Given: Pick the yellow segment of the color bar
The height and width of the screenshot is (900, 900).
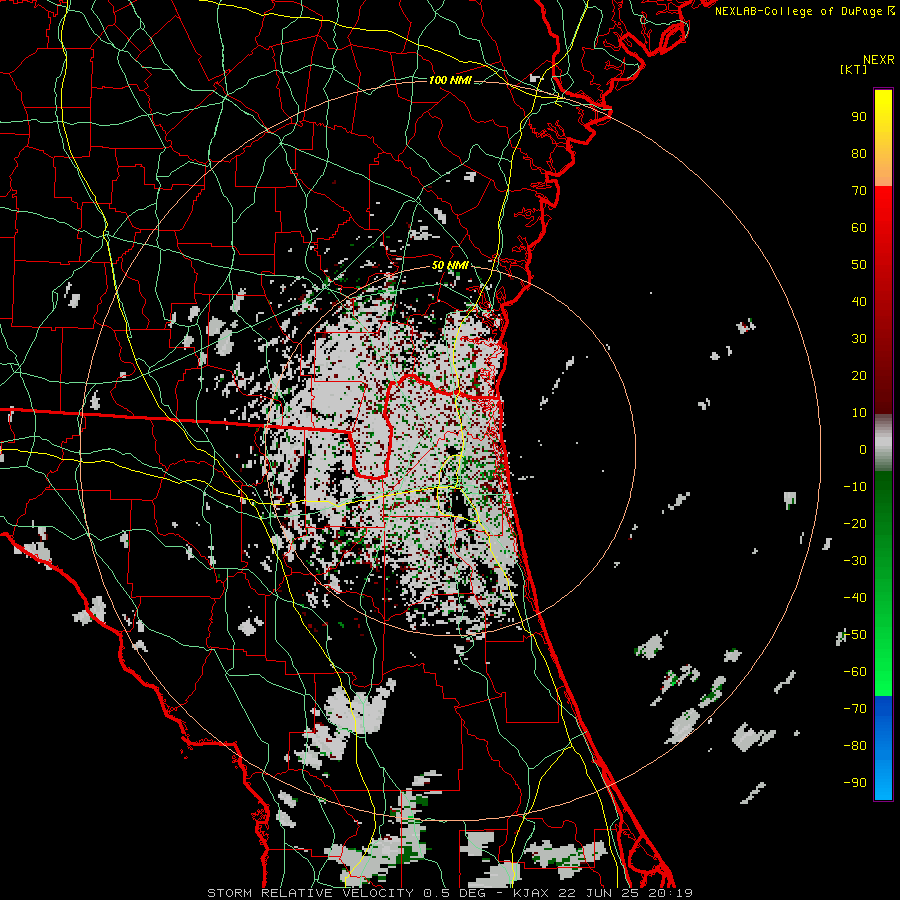Looking at the screenshot, I should 883,138.
